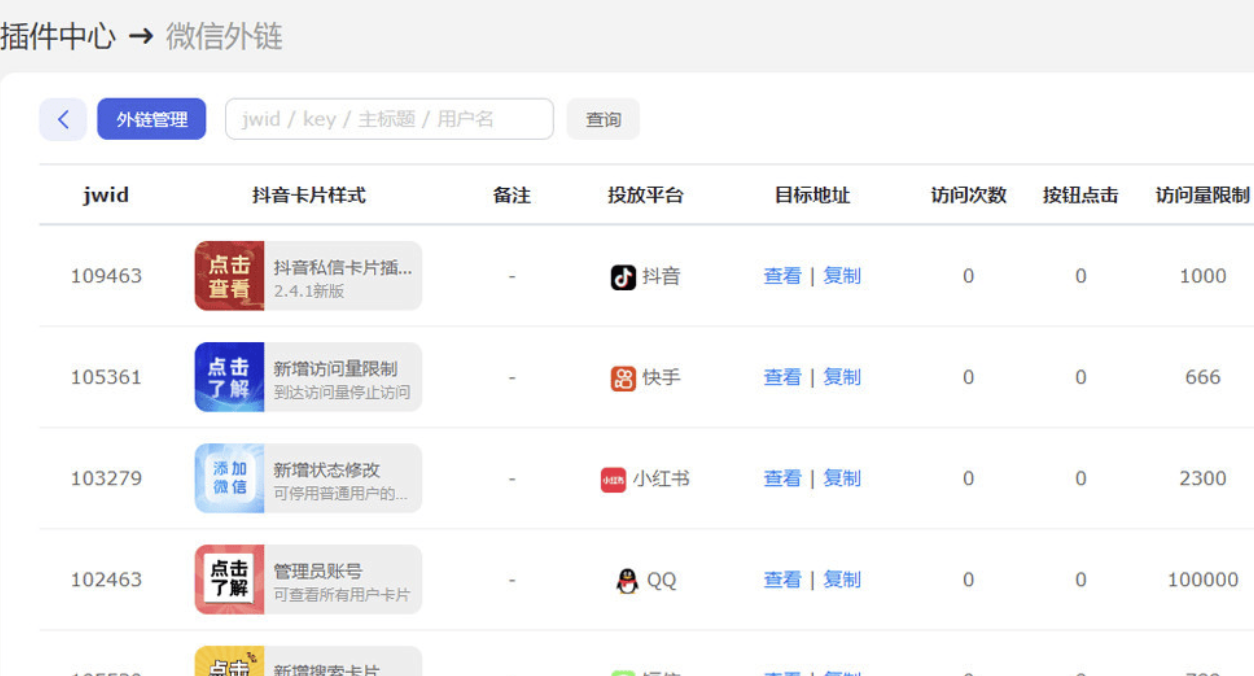The height and width of the screenshot is (676, 1254).
Task: Click the back chevron icon beside 外链管理
Action: pos(63,118)
